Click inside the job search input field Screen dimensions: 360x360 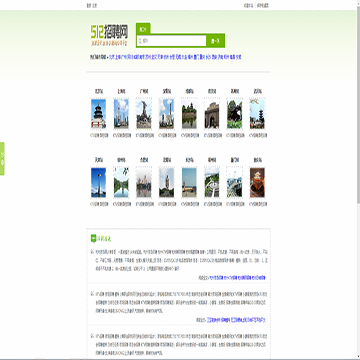click(172, 41)
